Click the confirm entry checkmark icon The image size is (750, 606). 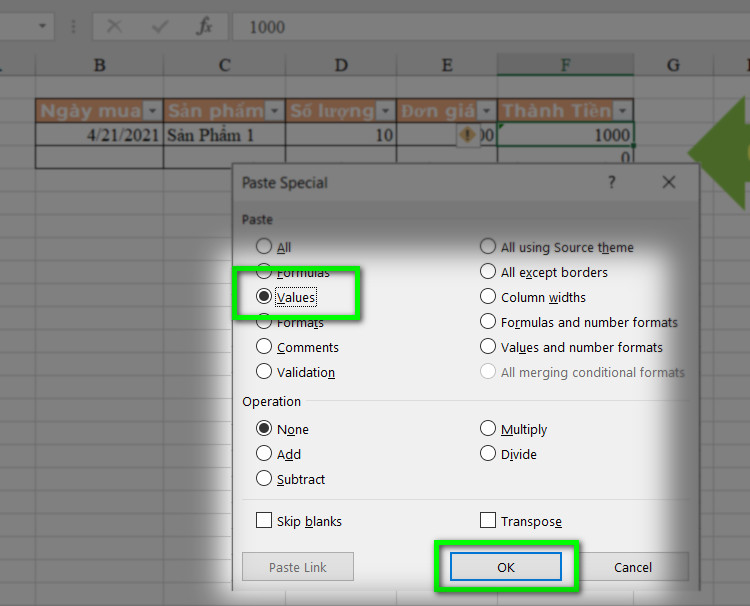159,26
